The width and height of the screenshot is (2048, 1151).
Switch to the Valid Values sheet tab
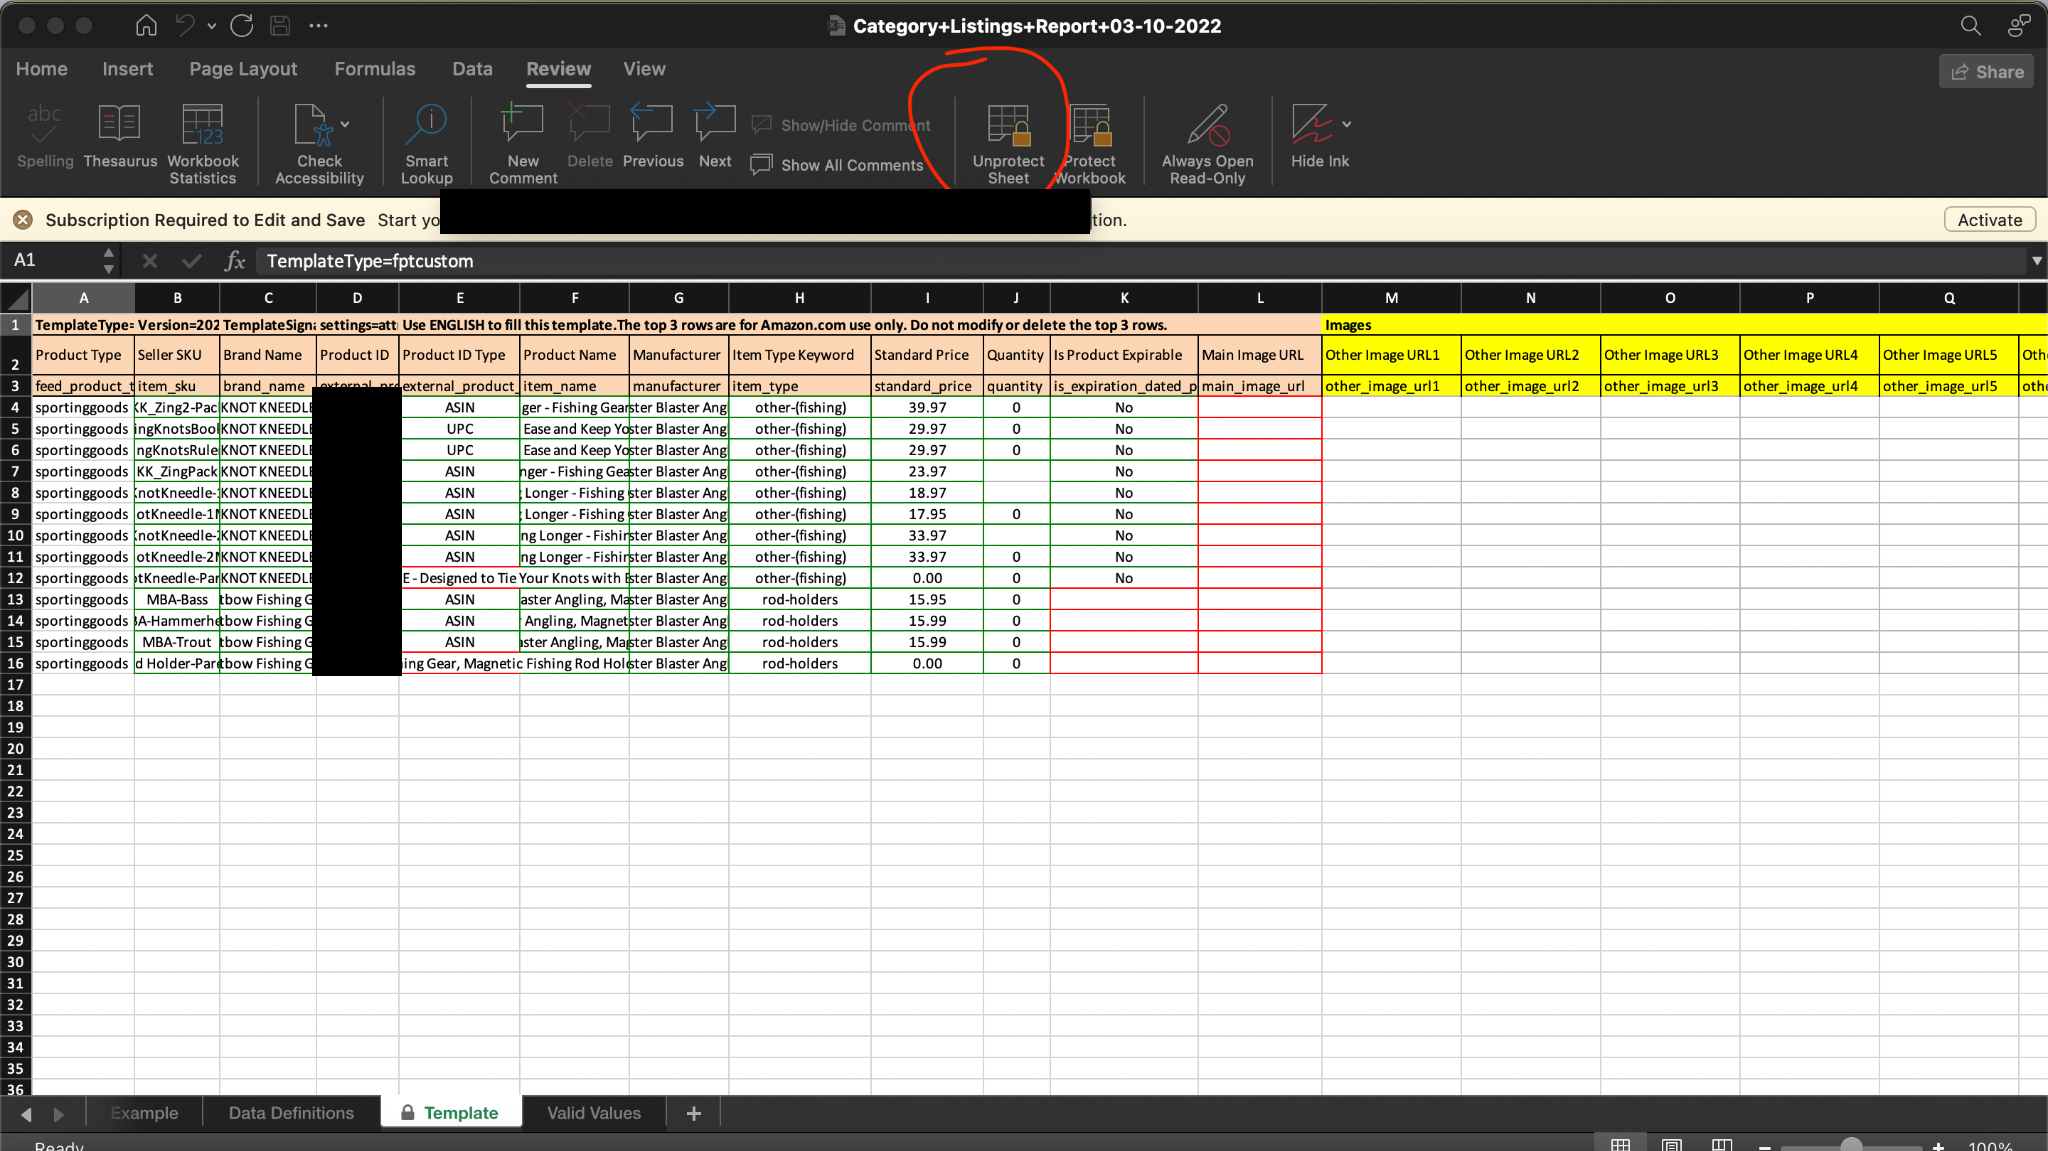coord(593,1113)
